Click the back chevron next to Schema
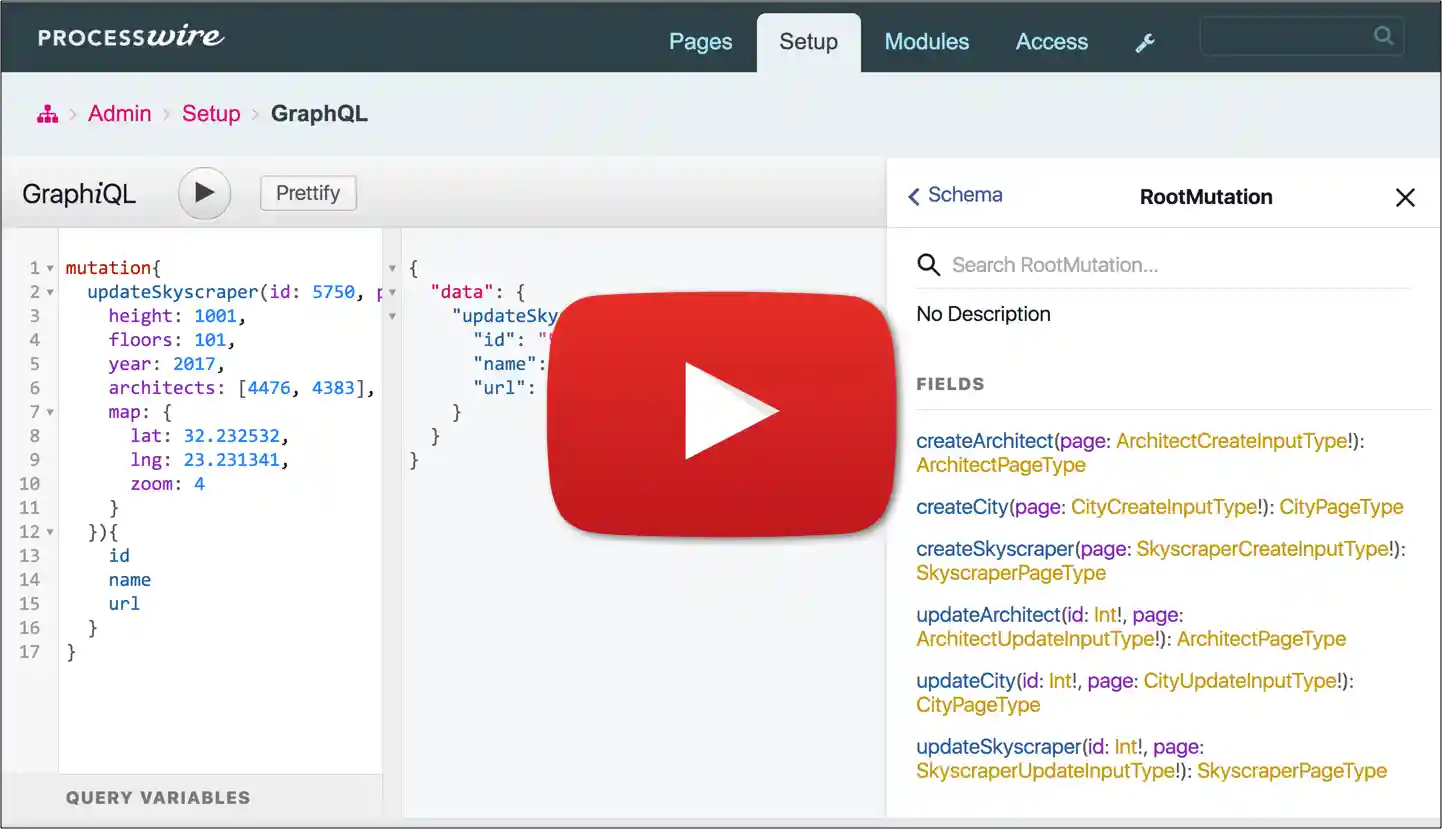Screen dimensions: 1442x829 click(x=913, y=196)
